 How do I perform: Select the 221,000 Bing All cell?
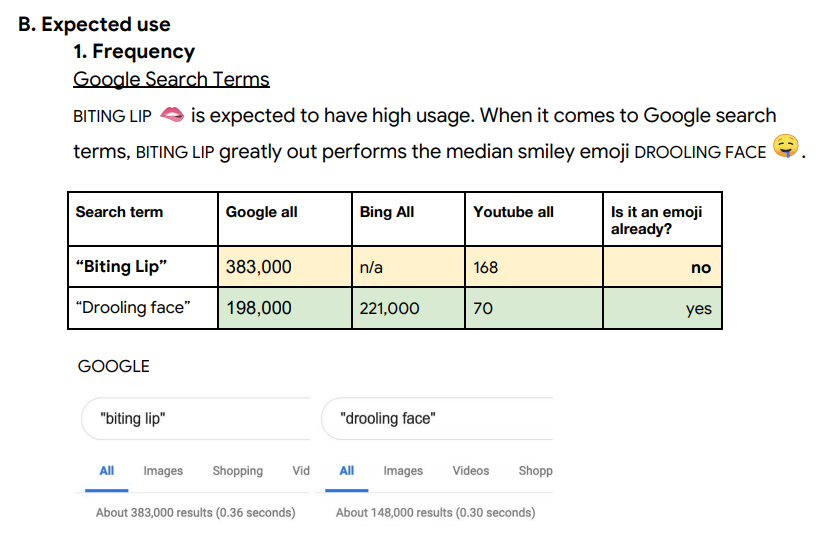click(x=408, y=308)
